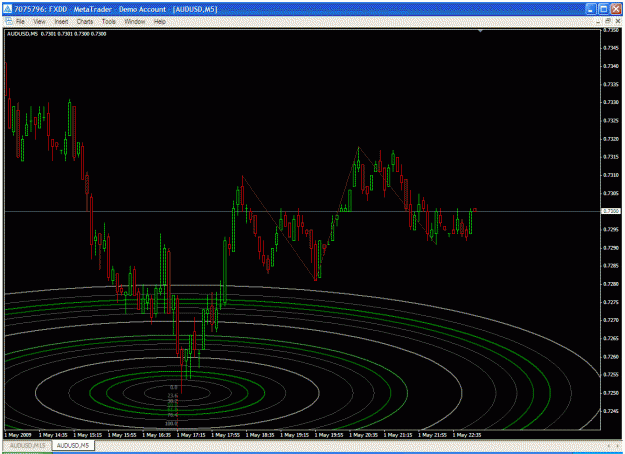Click the 0.7310 price scale label

pyautogui.click(x=611, y=175)
